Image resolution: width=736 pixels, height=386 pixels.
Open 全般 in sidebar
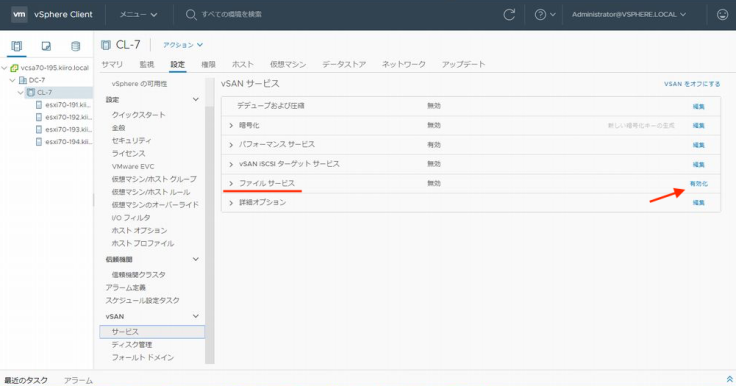coord(118,128)
